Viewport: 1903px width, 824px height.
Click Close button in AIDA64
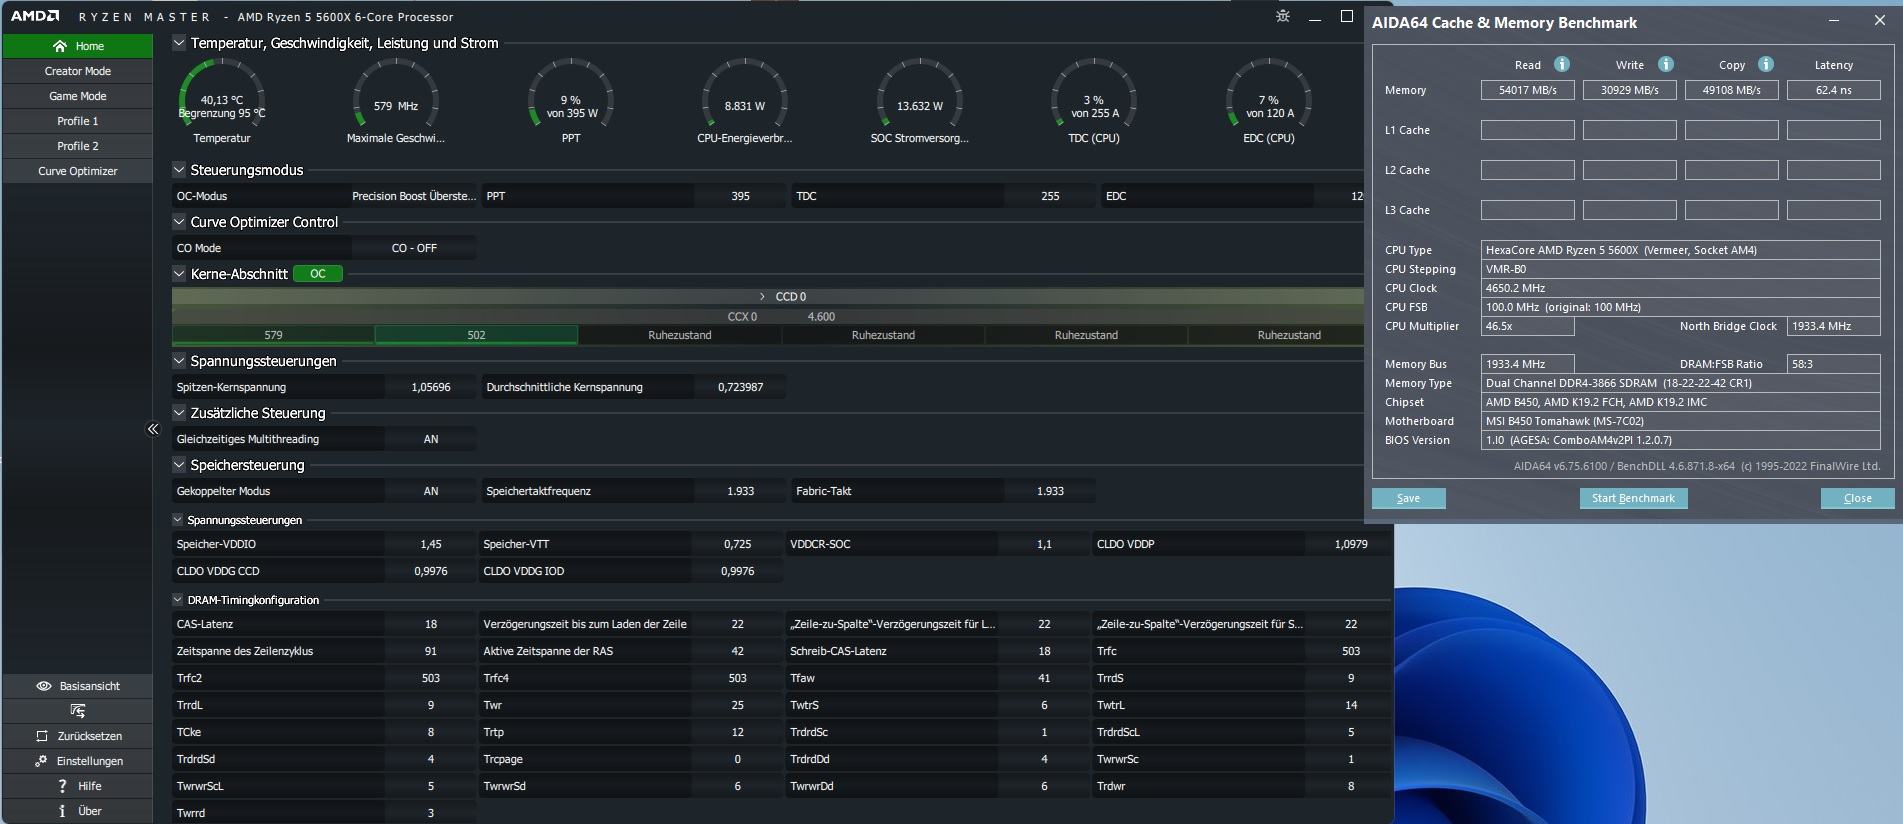coord(1857,498)
